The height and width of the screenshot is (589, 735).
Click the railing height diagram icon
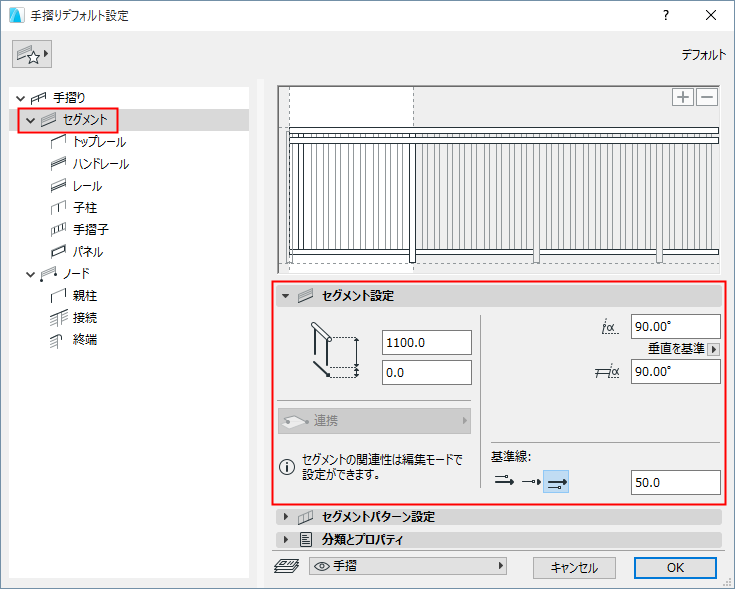(335, 350)
